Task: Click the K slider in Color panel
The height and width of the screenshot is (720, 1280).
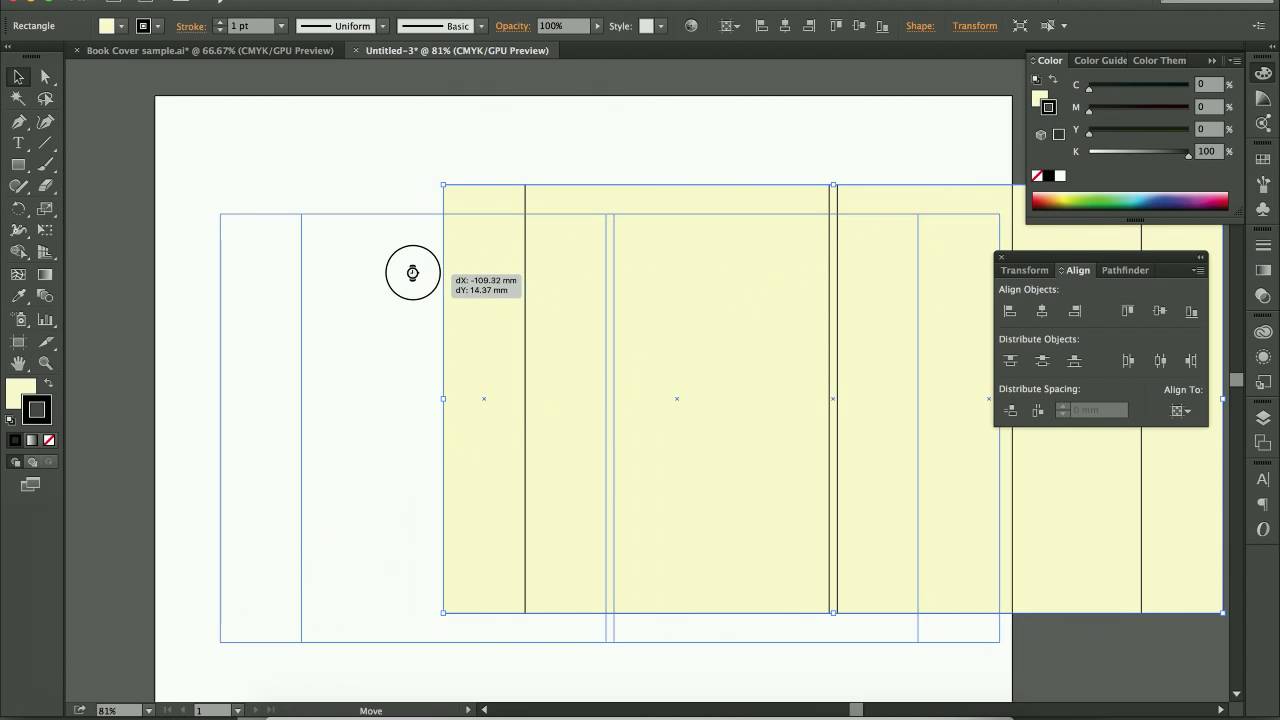Action: coord(1139,153)
